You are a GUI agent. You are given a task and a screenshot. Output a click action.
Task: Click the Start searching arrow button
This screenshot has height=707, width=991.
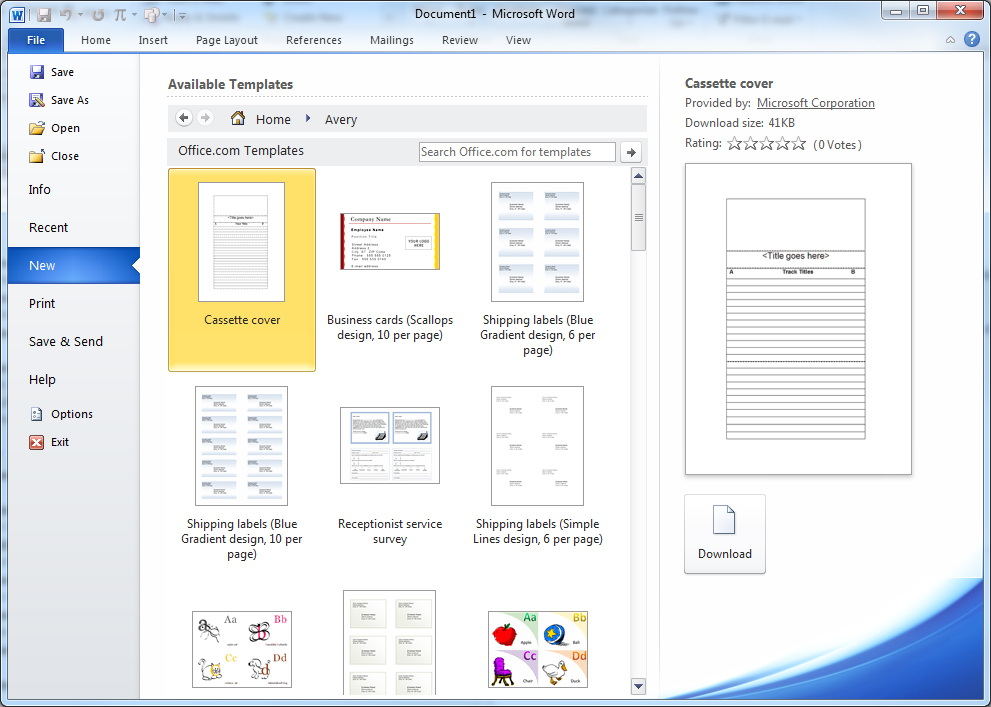click(x=631, y=152)
